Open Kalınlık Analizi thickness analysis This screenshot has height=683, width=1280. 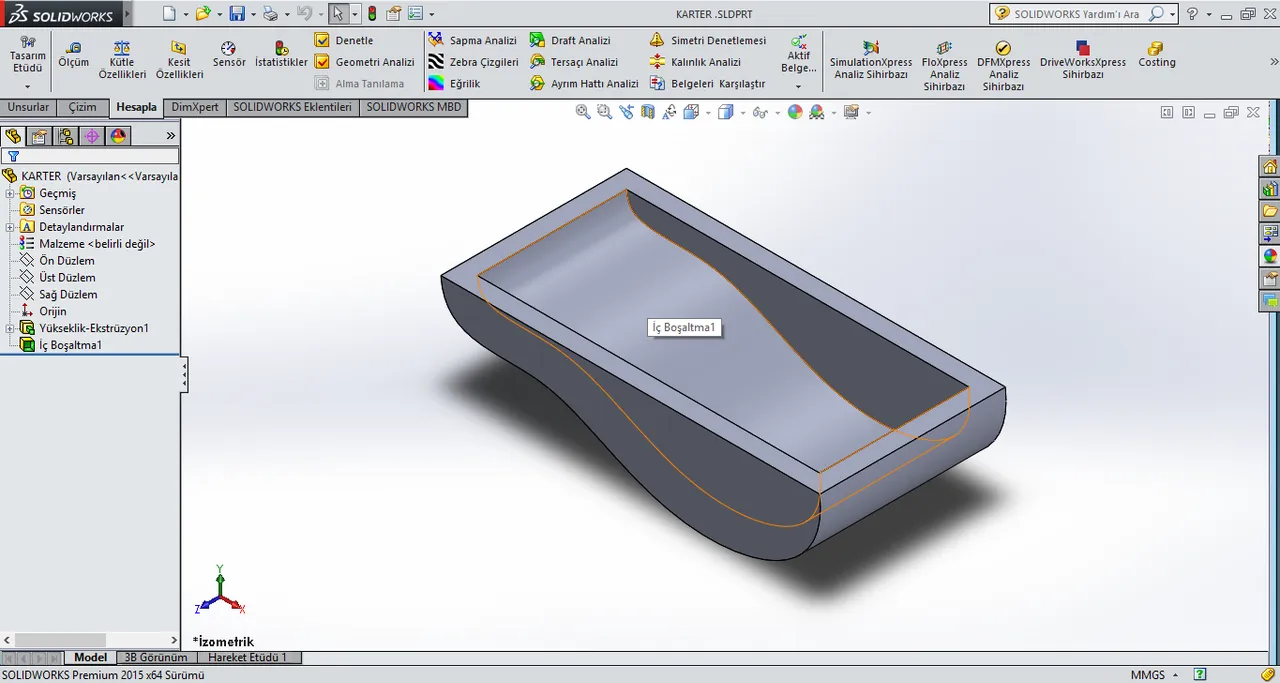point(695,62)
